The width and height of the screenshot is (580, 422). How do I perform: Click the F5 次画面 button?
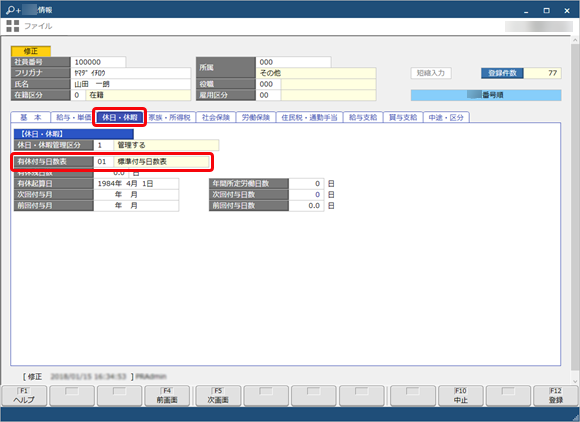click(218, 395)
